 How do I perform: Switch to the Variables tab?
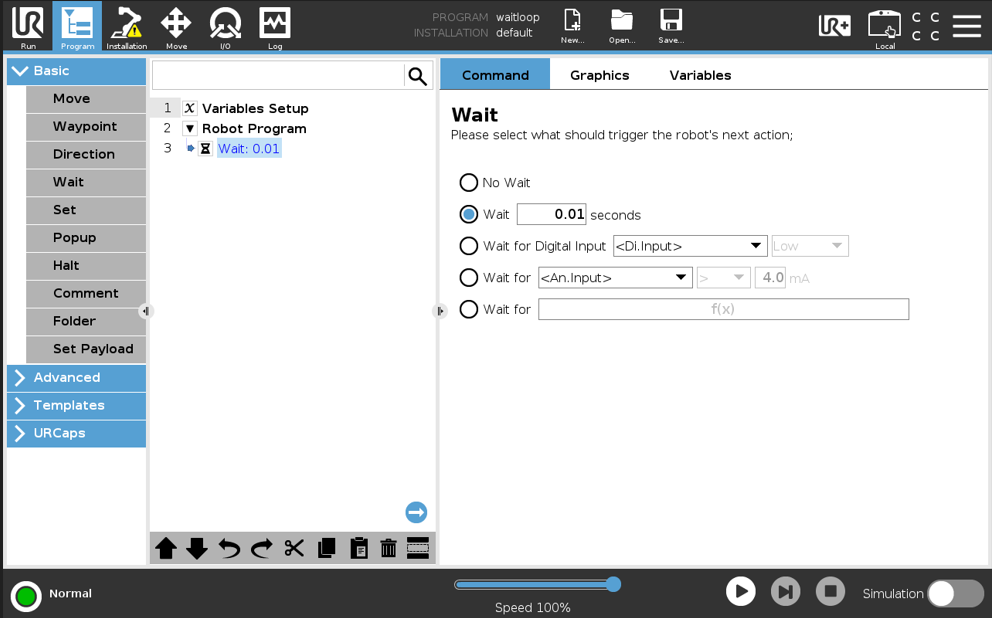700,75
